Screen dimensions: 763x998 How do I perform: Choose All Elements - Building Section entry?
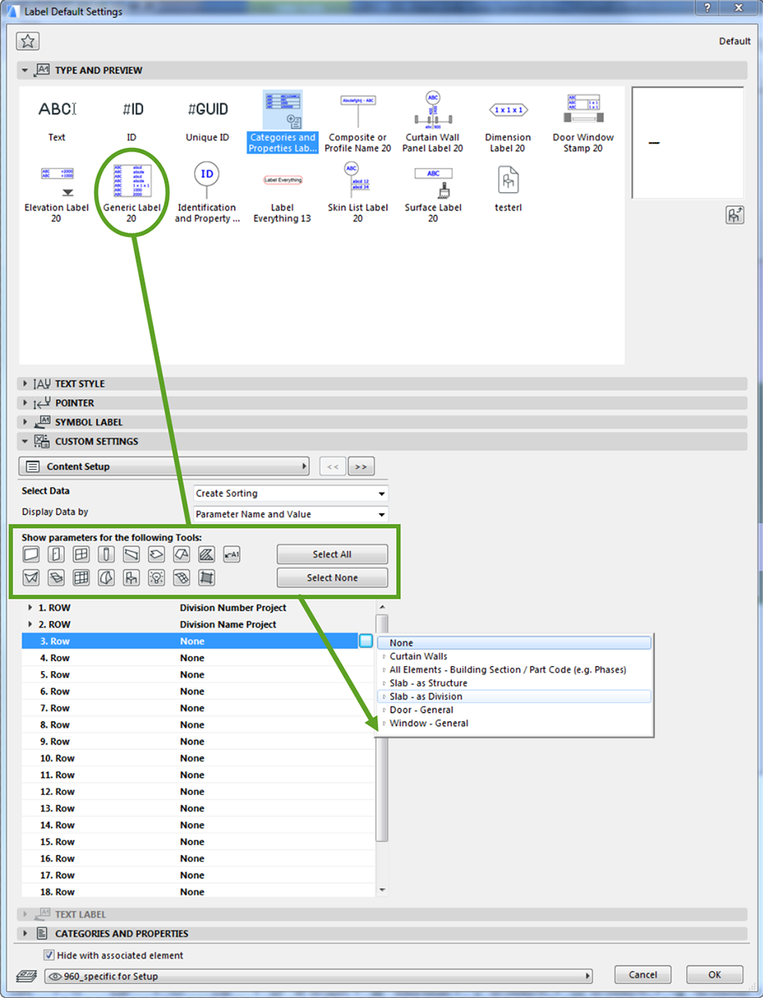[x=515, y=670]
